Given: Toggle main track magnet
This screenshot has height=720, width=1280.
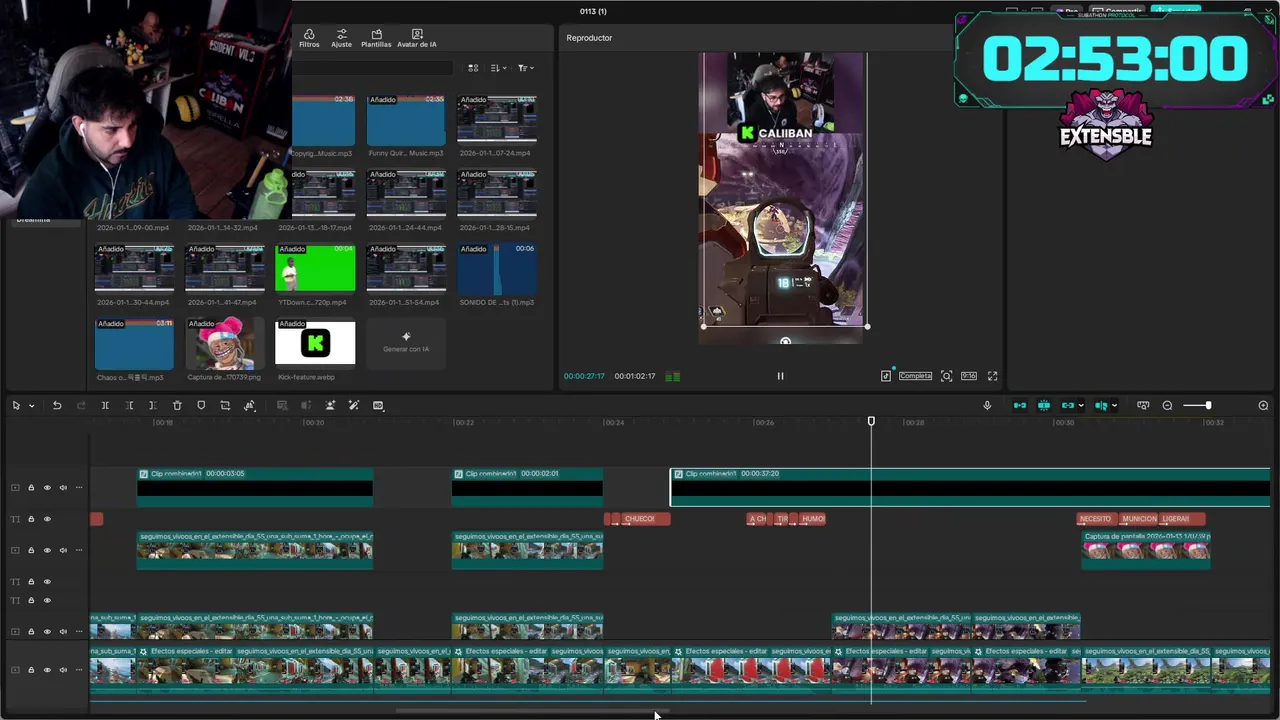Looking at the screenshot, I should [x=1020, y=405].
